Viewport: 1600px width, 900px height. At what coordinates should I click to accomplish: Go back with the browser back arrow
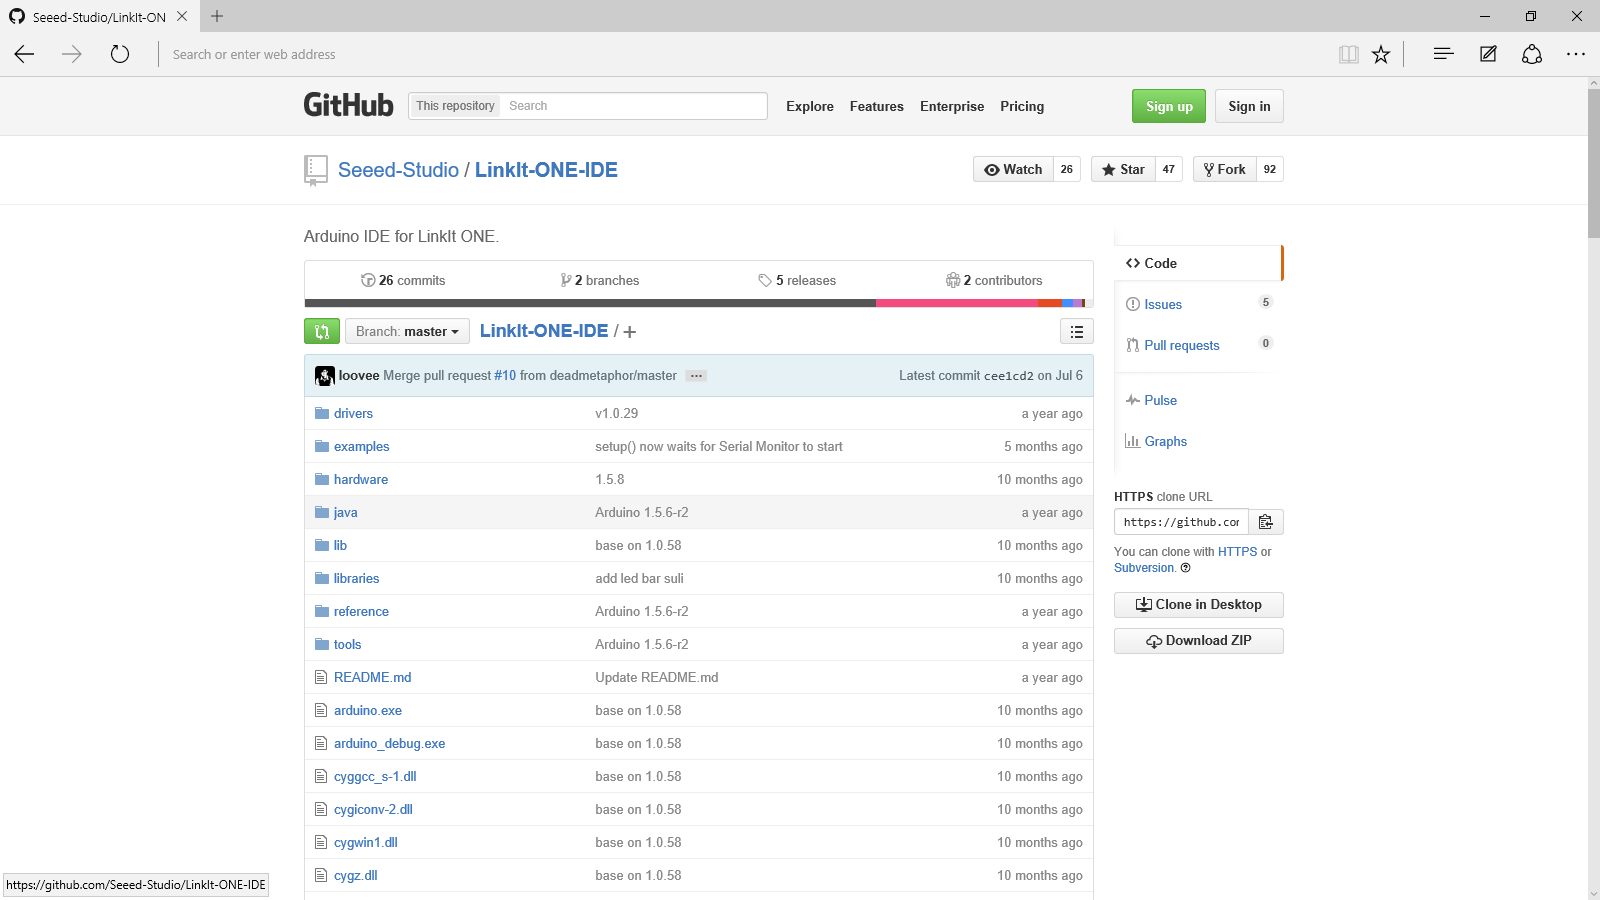[x=25, y=54]
